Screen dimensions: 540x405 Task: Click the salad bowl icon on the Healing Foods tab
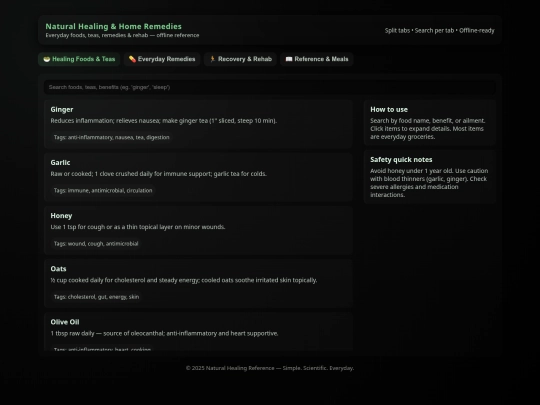click(47, 59)
